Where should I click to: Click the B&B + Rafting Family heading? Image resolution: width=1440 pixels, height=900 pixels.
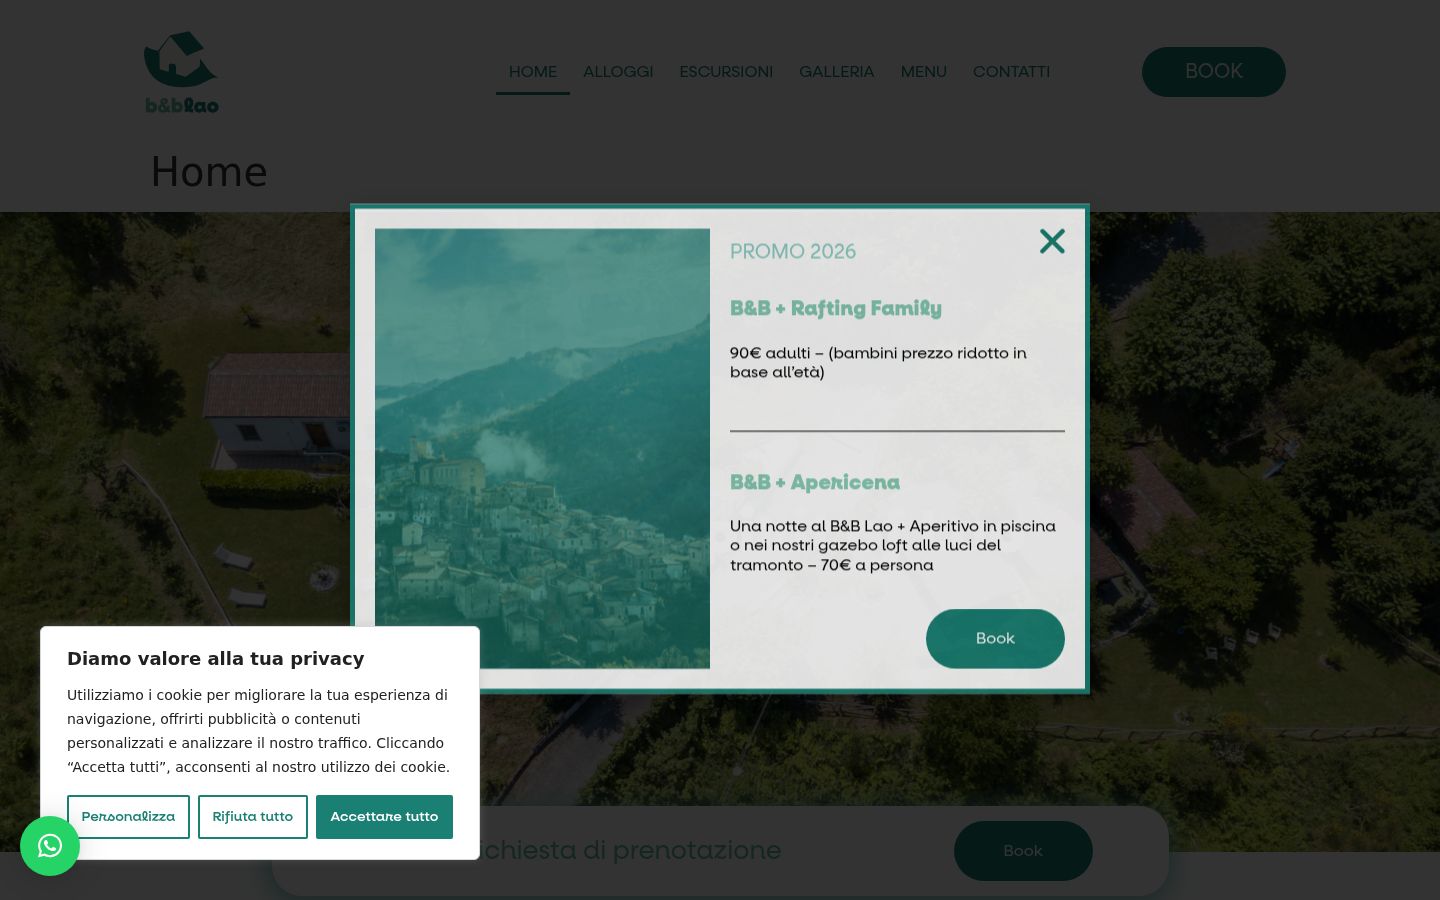[x=836, y=308]
